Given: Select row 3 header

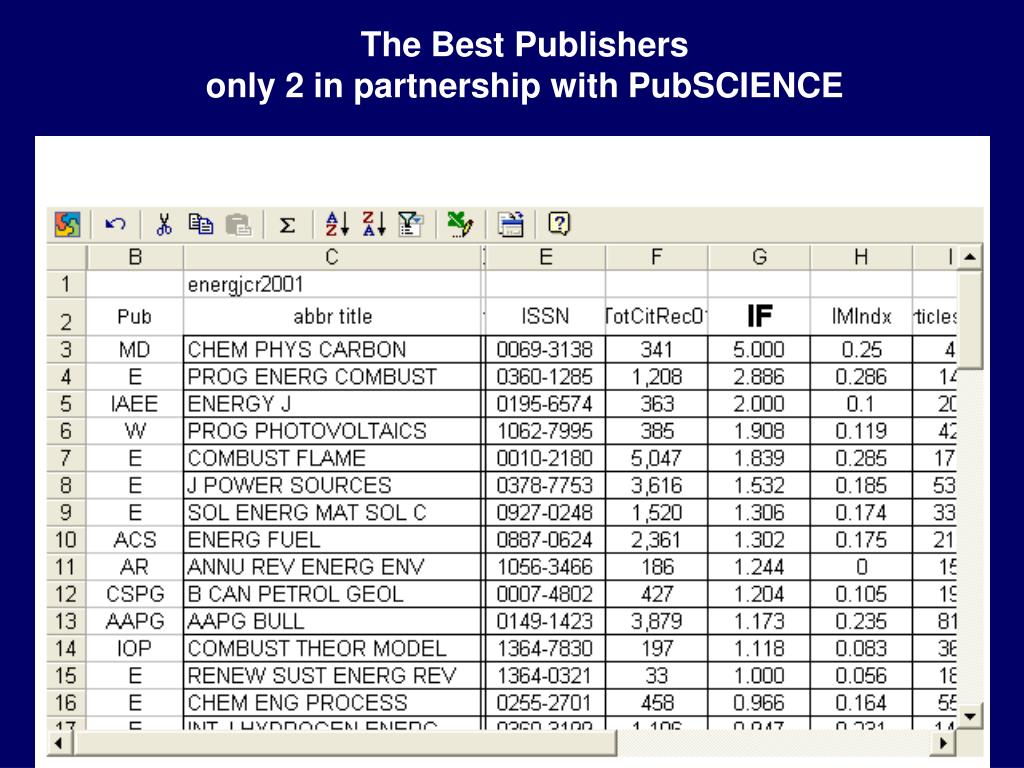Looking at the screenshot, I should click(66, 349).
